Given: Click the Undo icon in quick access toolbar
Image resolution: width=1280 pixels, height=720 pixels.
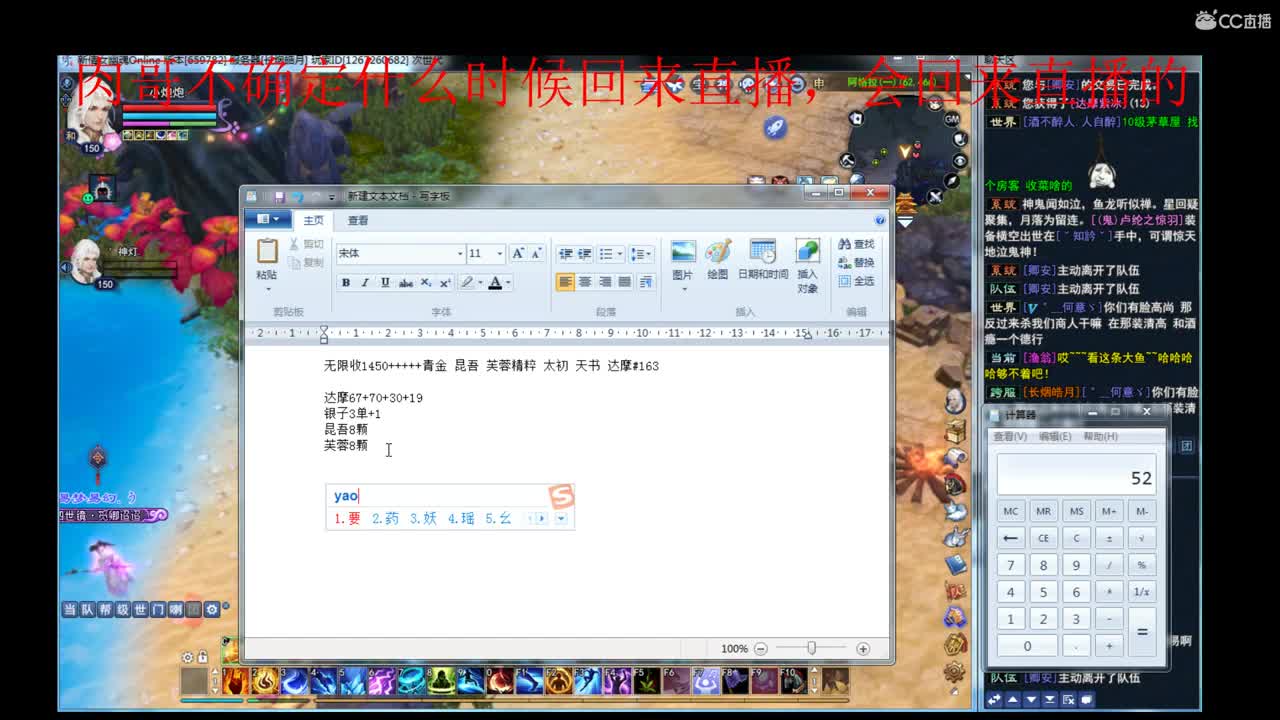Looking at the screenshot, I should 298,196.
